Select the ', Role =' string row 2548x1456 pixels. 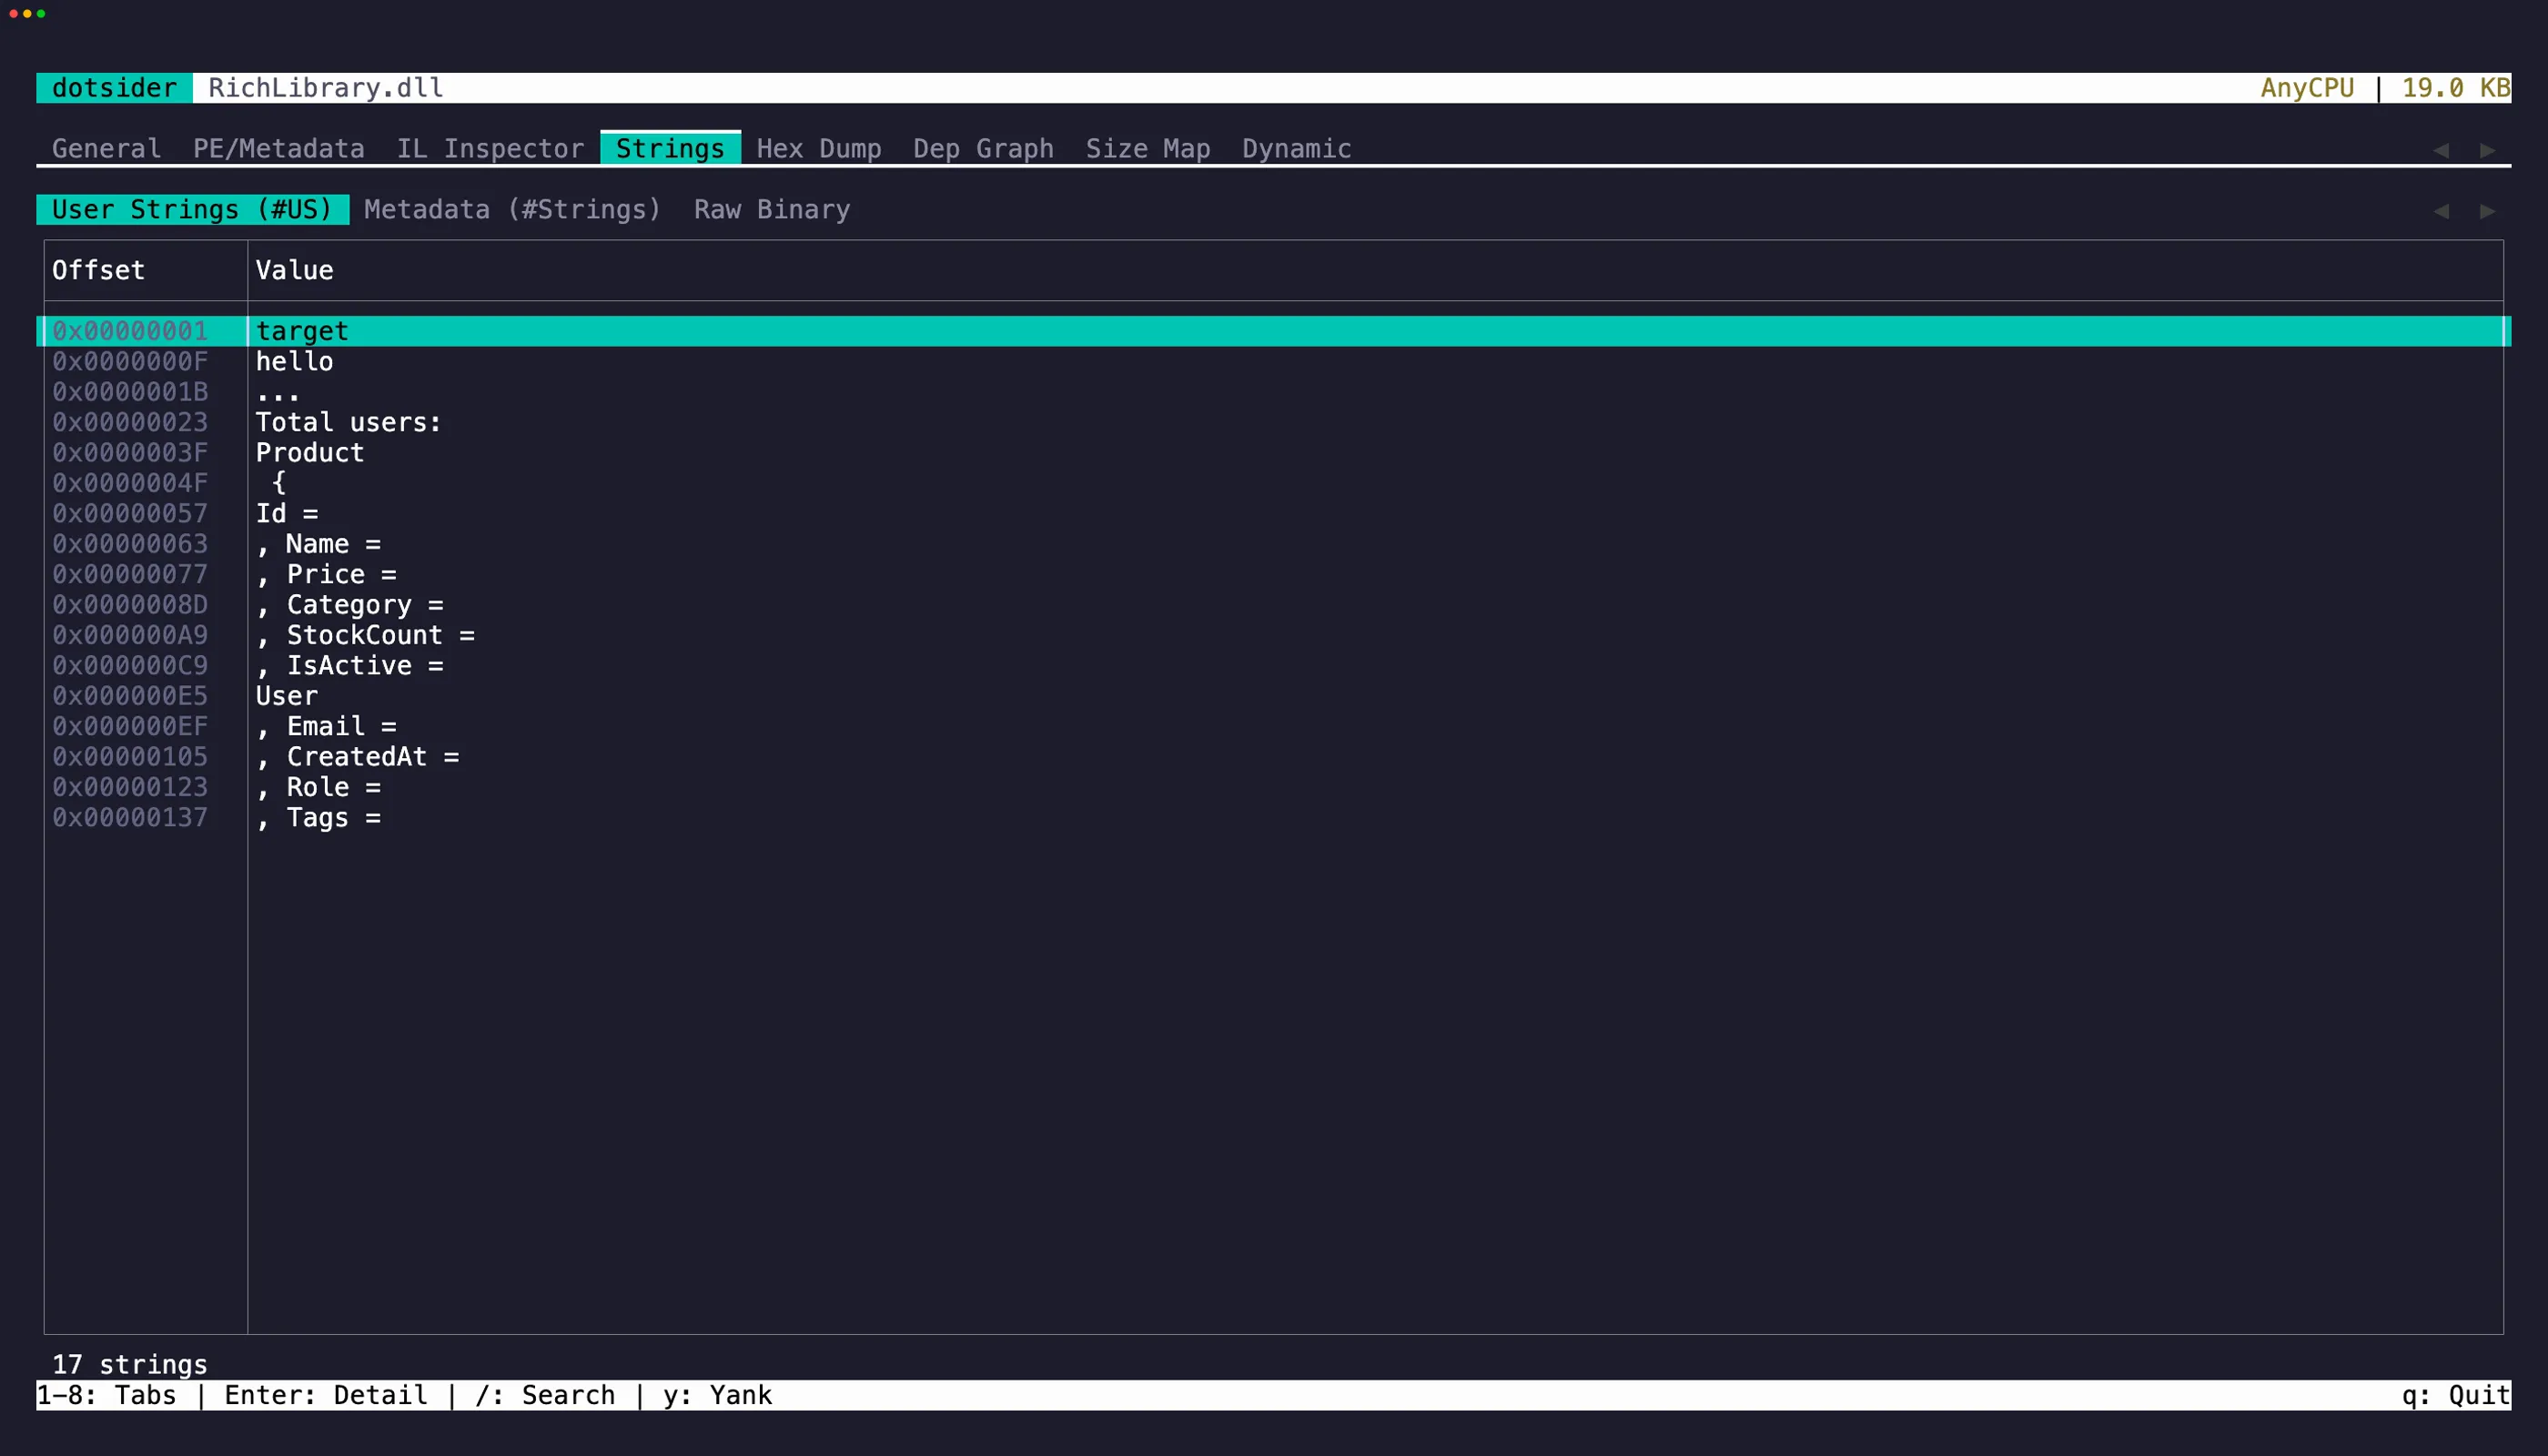(x=1273, y=787)
